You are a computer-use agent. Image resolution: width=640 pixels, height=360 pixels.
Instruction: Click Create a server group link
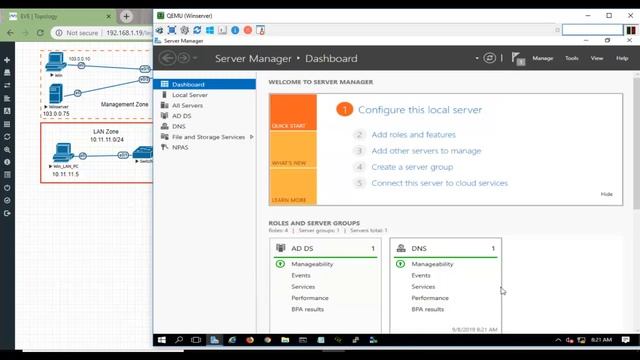(412, 167)
